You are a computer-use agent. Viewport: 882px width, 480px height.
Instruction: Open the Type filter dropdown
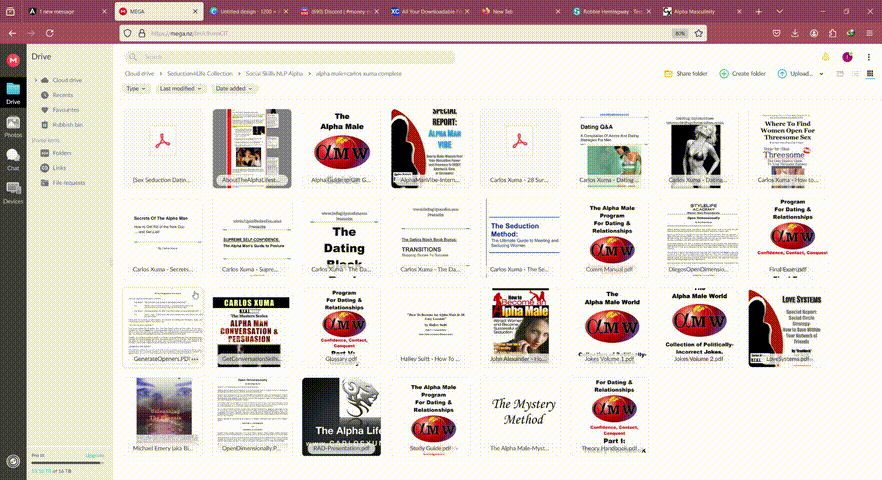coord(136,88)
